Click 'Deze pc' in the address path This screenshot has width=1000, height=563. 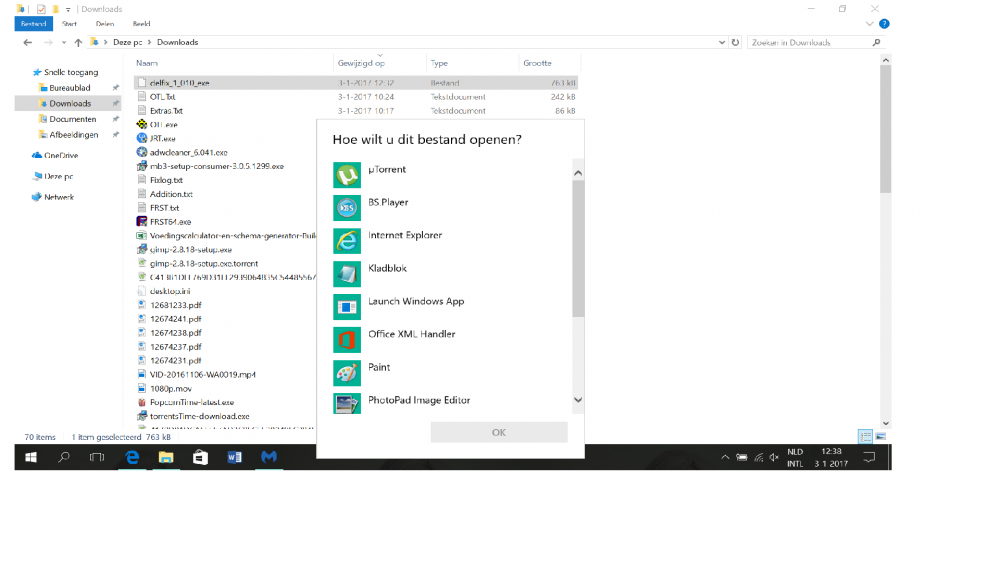[128, 42]
